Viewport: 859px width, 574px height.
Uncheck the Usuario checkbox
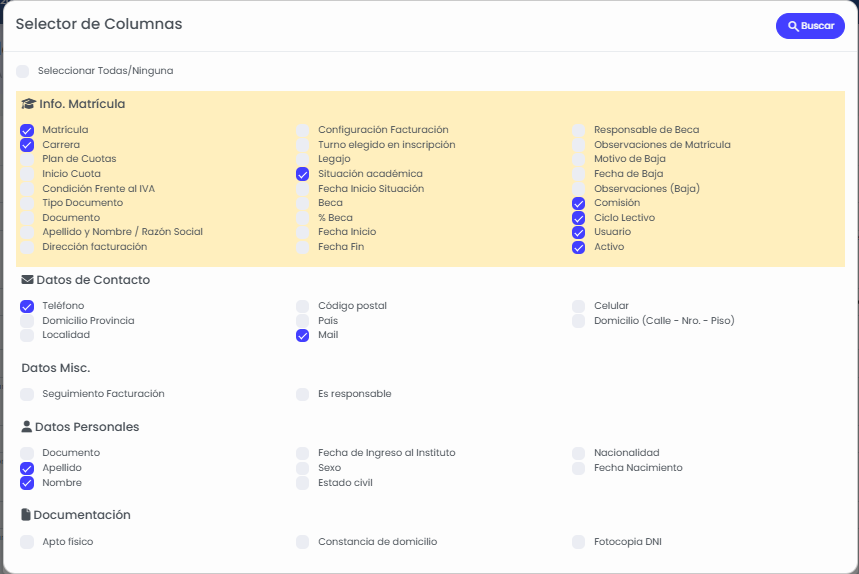click(579, 232)
